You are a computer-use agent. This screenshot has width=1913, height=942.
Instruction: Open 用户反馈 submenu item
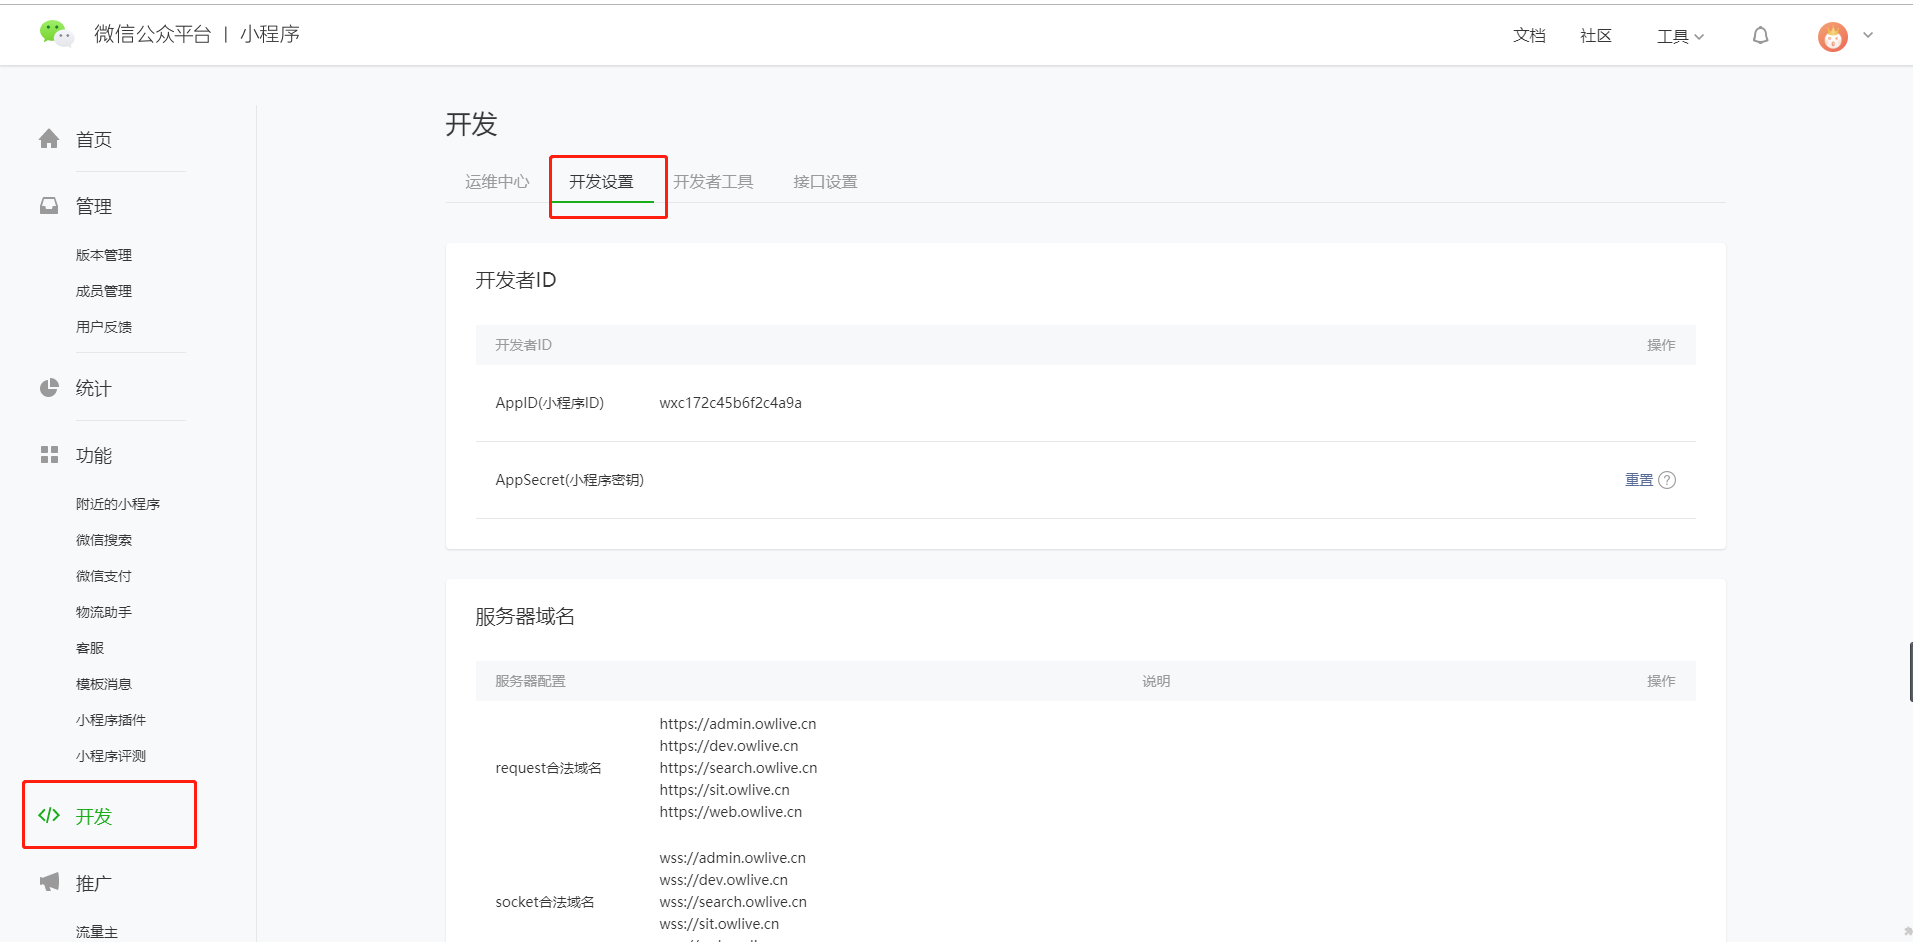(104, 327)
